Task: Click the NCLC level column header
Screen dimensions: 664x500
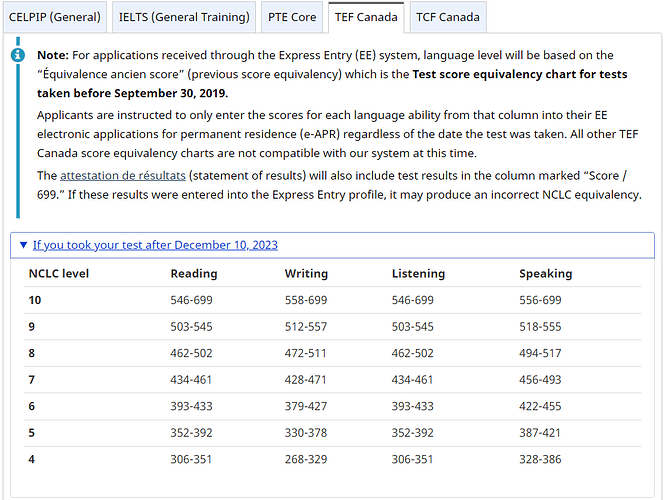Action: coord(59,273)
